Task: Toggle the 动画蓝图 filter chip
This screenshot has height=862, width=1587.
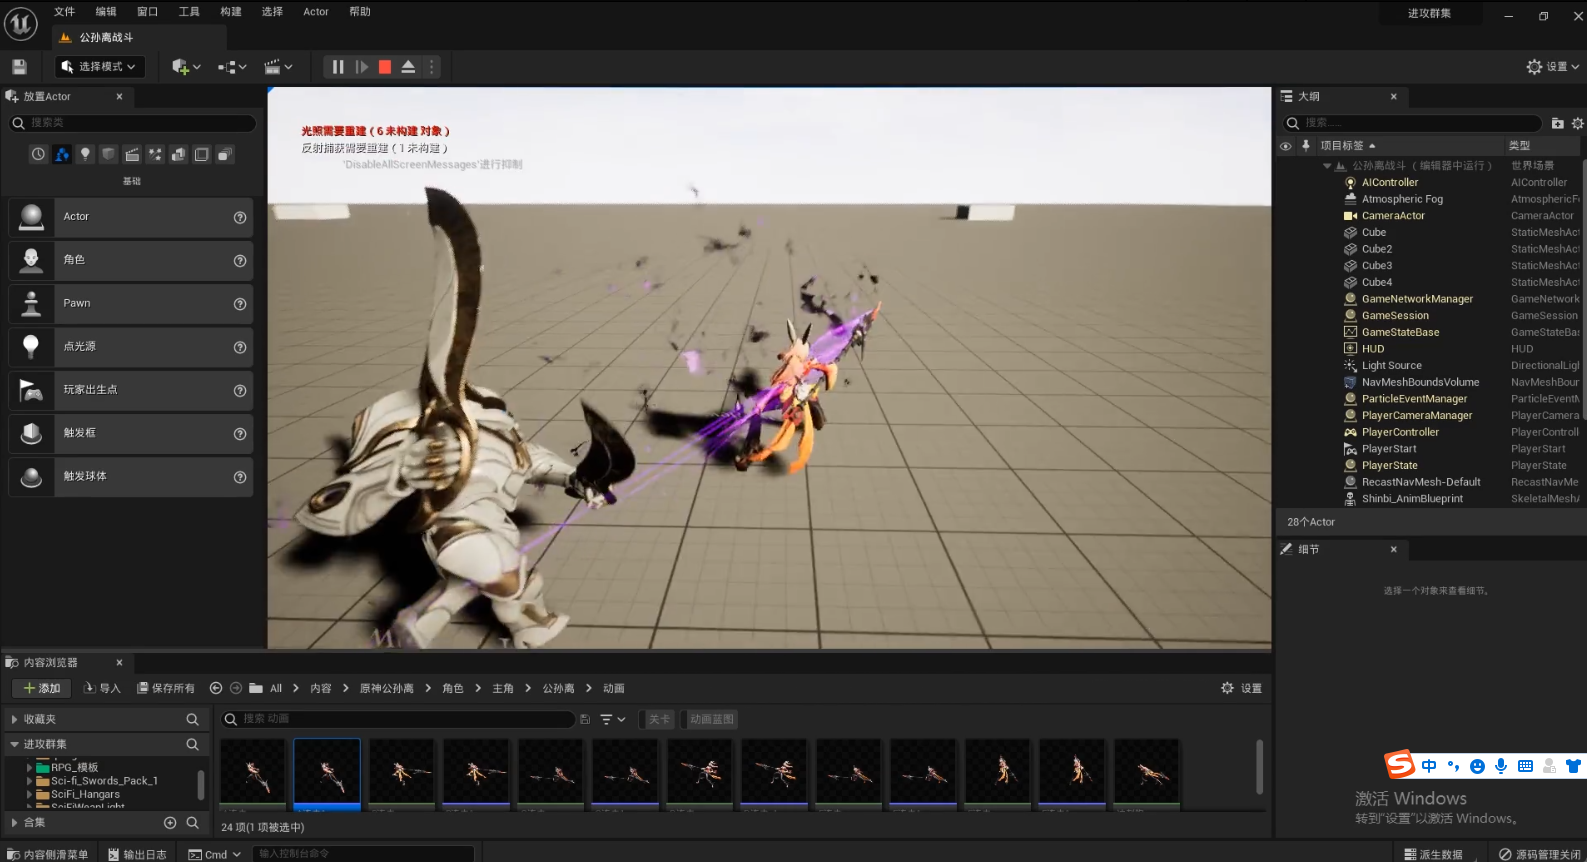Action: pos(711,720)
